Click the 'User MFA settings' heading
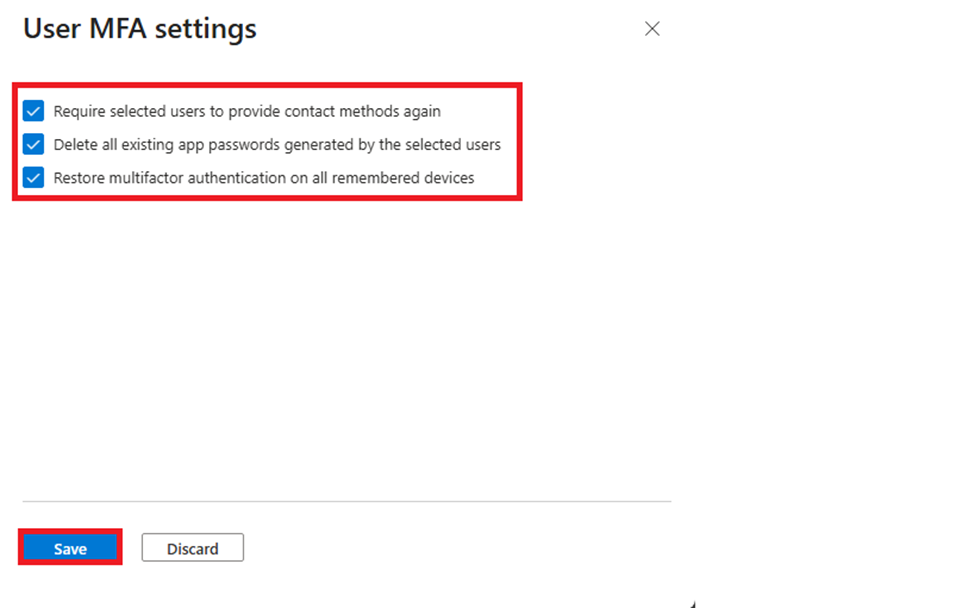This screenshot has height=608, width=975. [139, 28]
